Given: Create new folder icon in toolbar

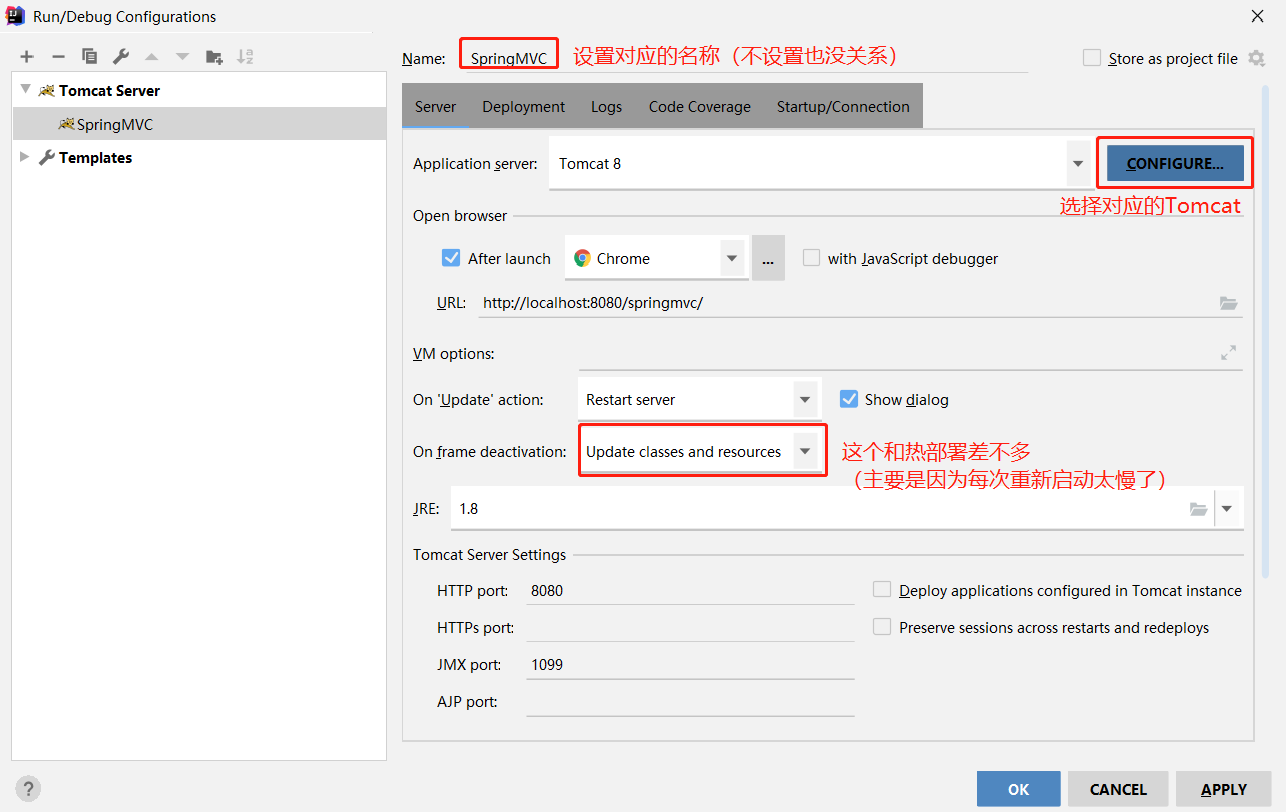Looking at the screenshot, I should click(x=214, y=57).
